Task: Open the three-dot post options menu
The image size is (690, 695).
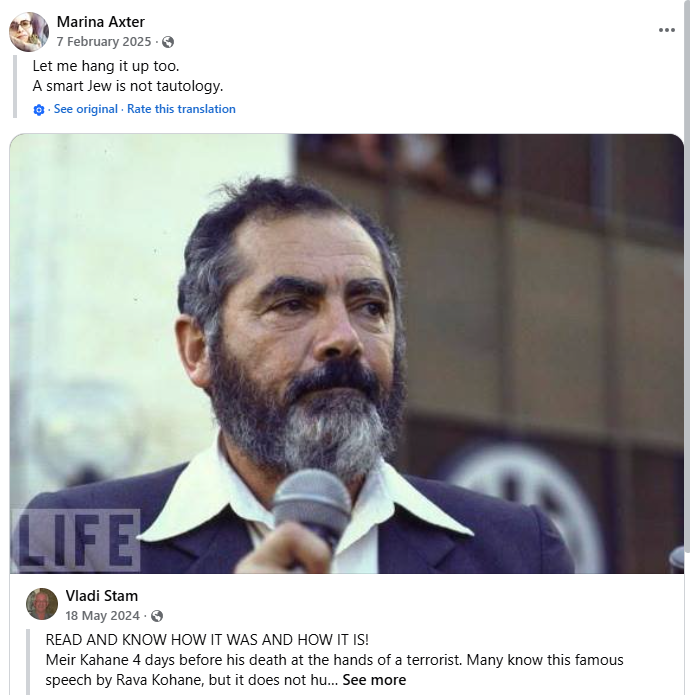Action: [x=667, y=30]
